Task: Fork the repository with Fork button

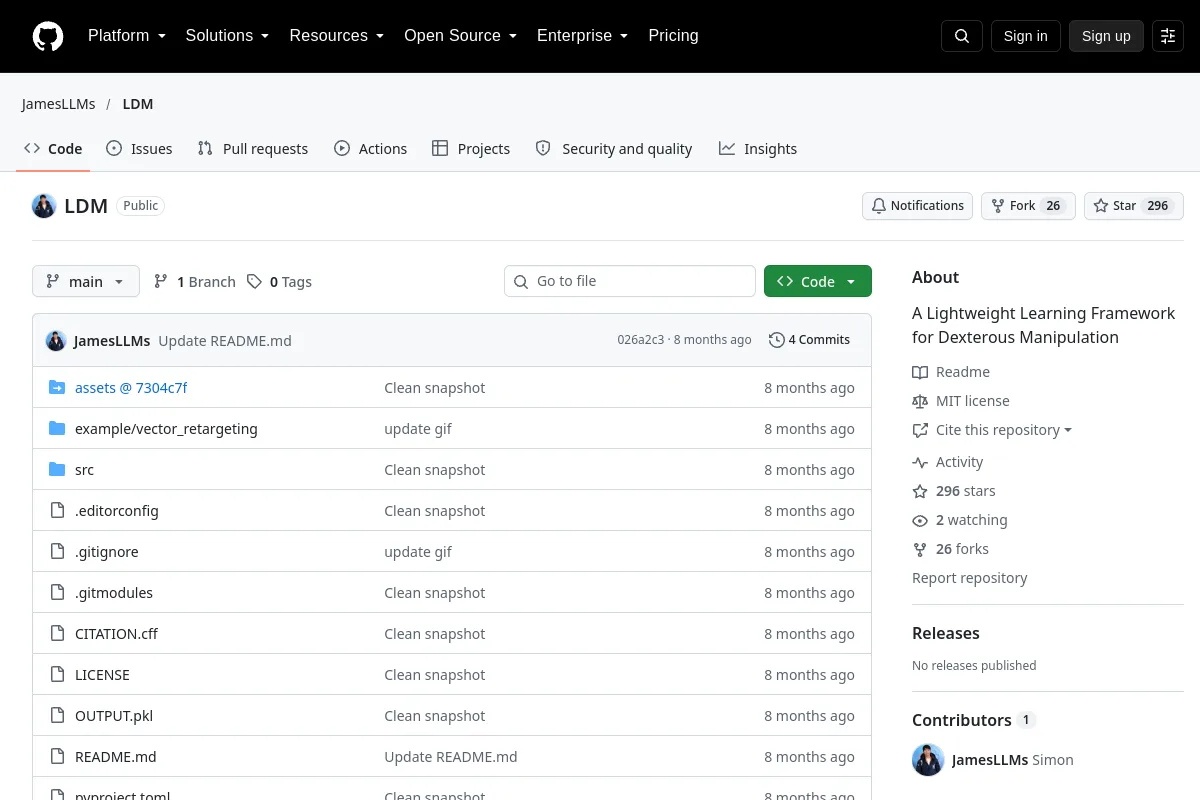Action: click(1028, 206)
